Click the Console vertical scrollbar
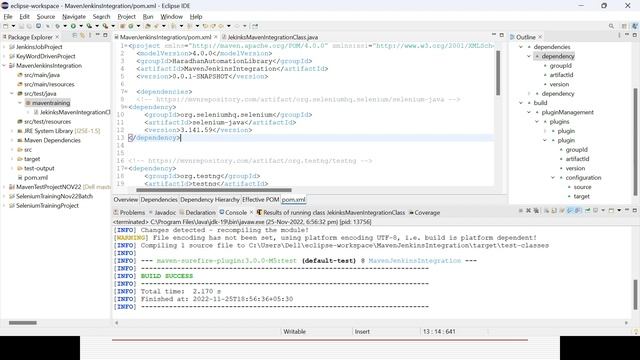640x360 pixels. pos(636,295)
